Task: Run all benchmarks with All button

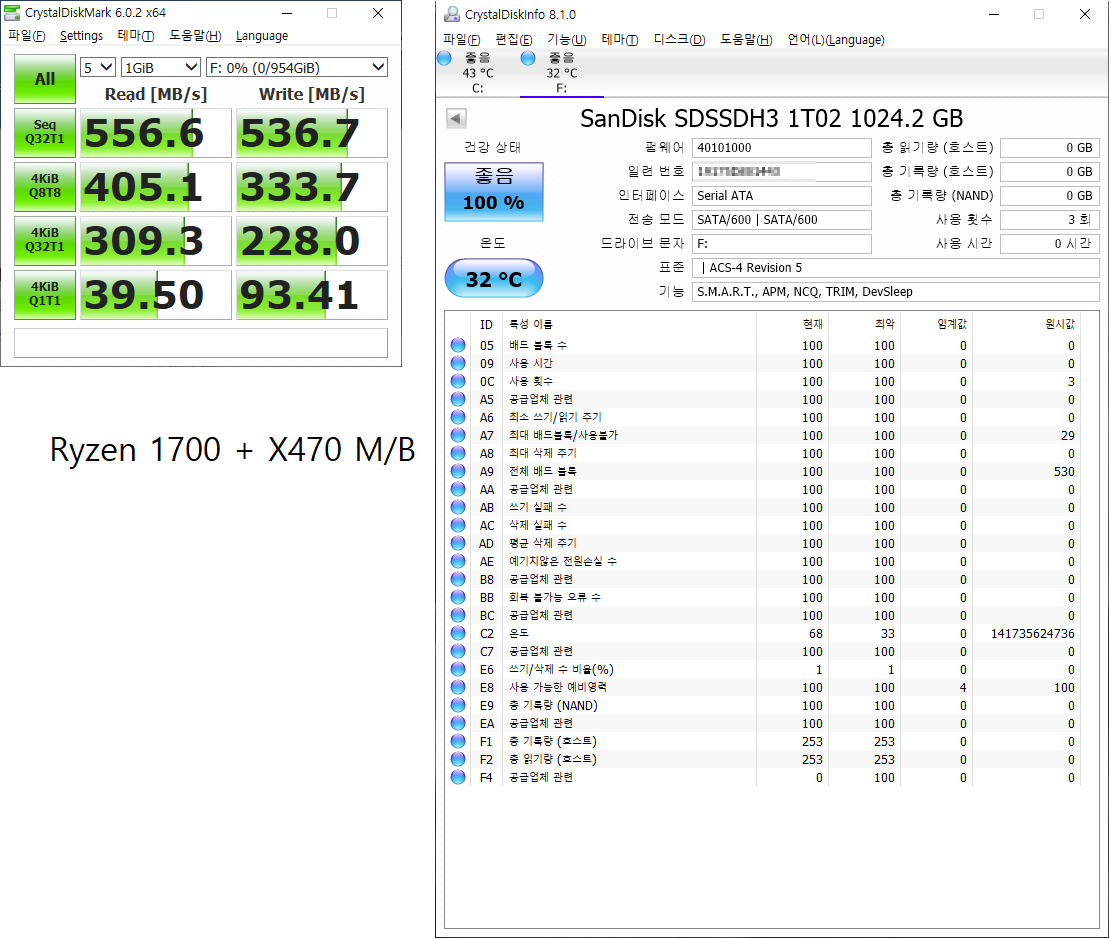Action: 45,79
